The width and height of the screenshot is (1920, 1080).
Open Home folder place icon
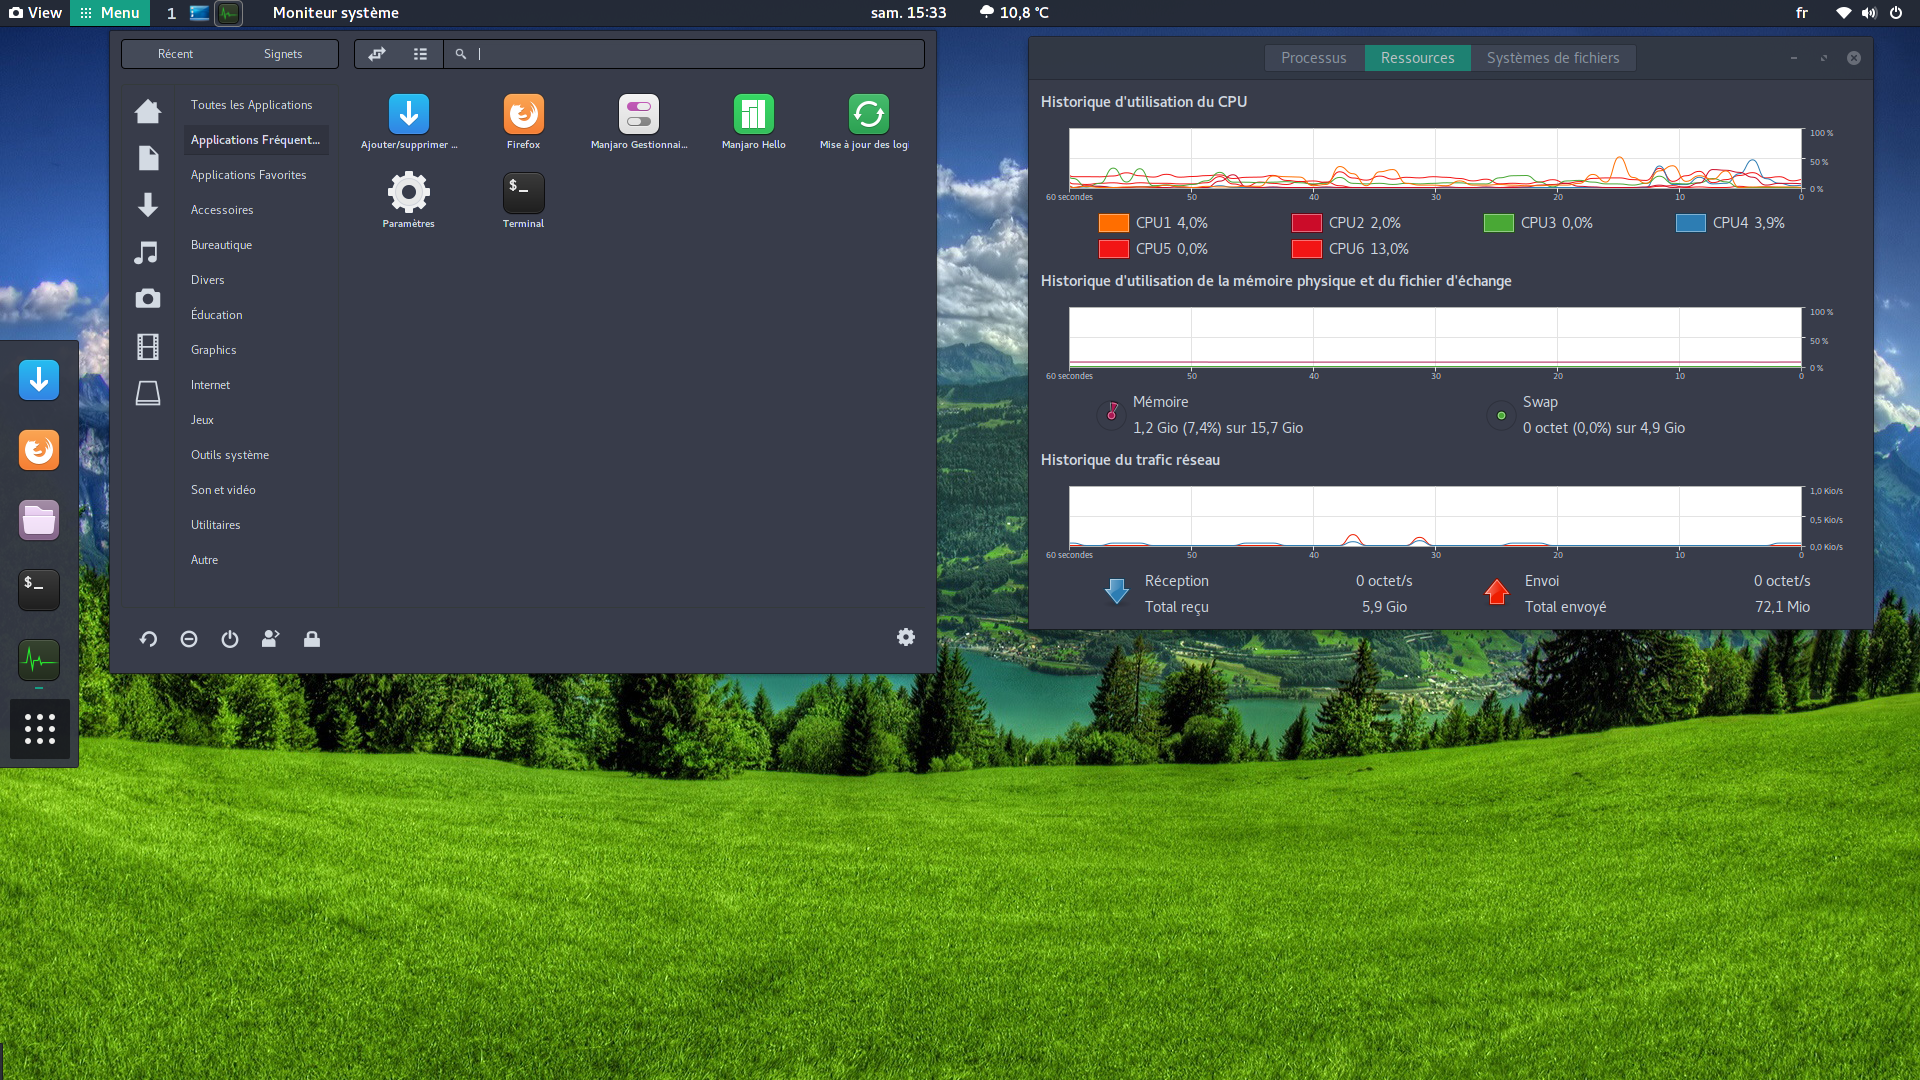coord(148,111)
